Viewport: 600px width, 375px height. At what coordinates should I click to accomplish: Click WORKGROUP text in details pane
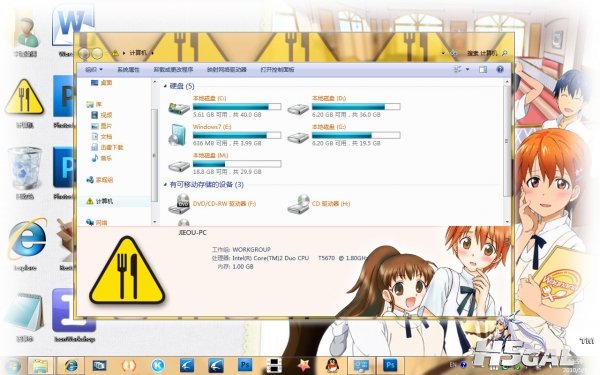[251, 249]
